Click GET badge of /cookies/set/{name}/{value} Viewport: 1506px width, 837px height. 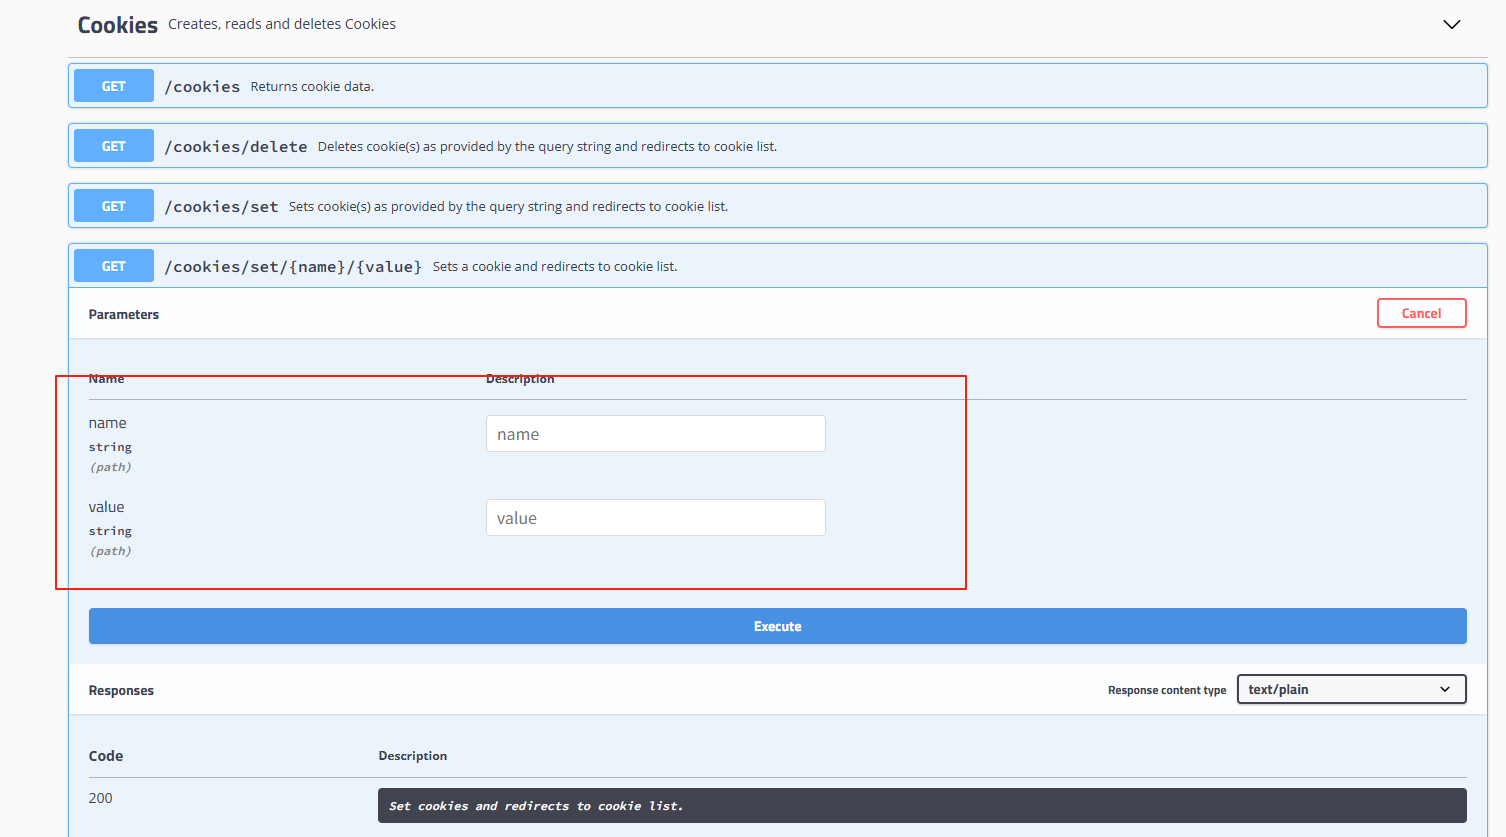click(114, 266)
